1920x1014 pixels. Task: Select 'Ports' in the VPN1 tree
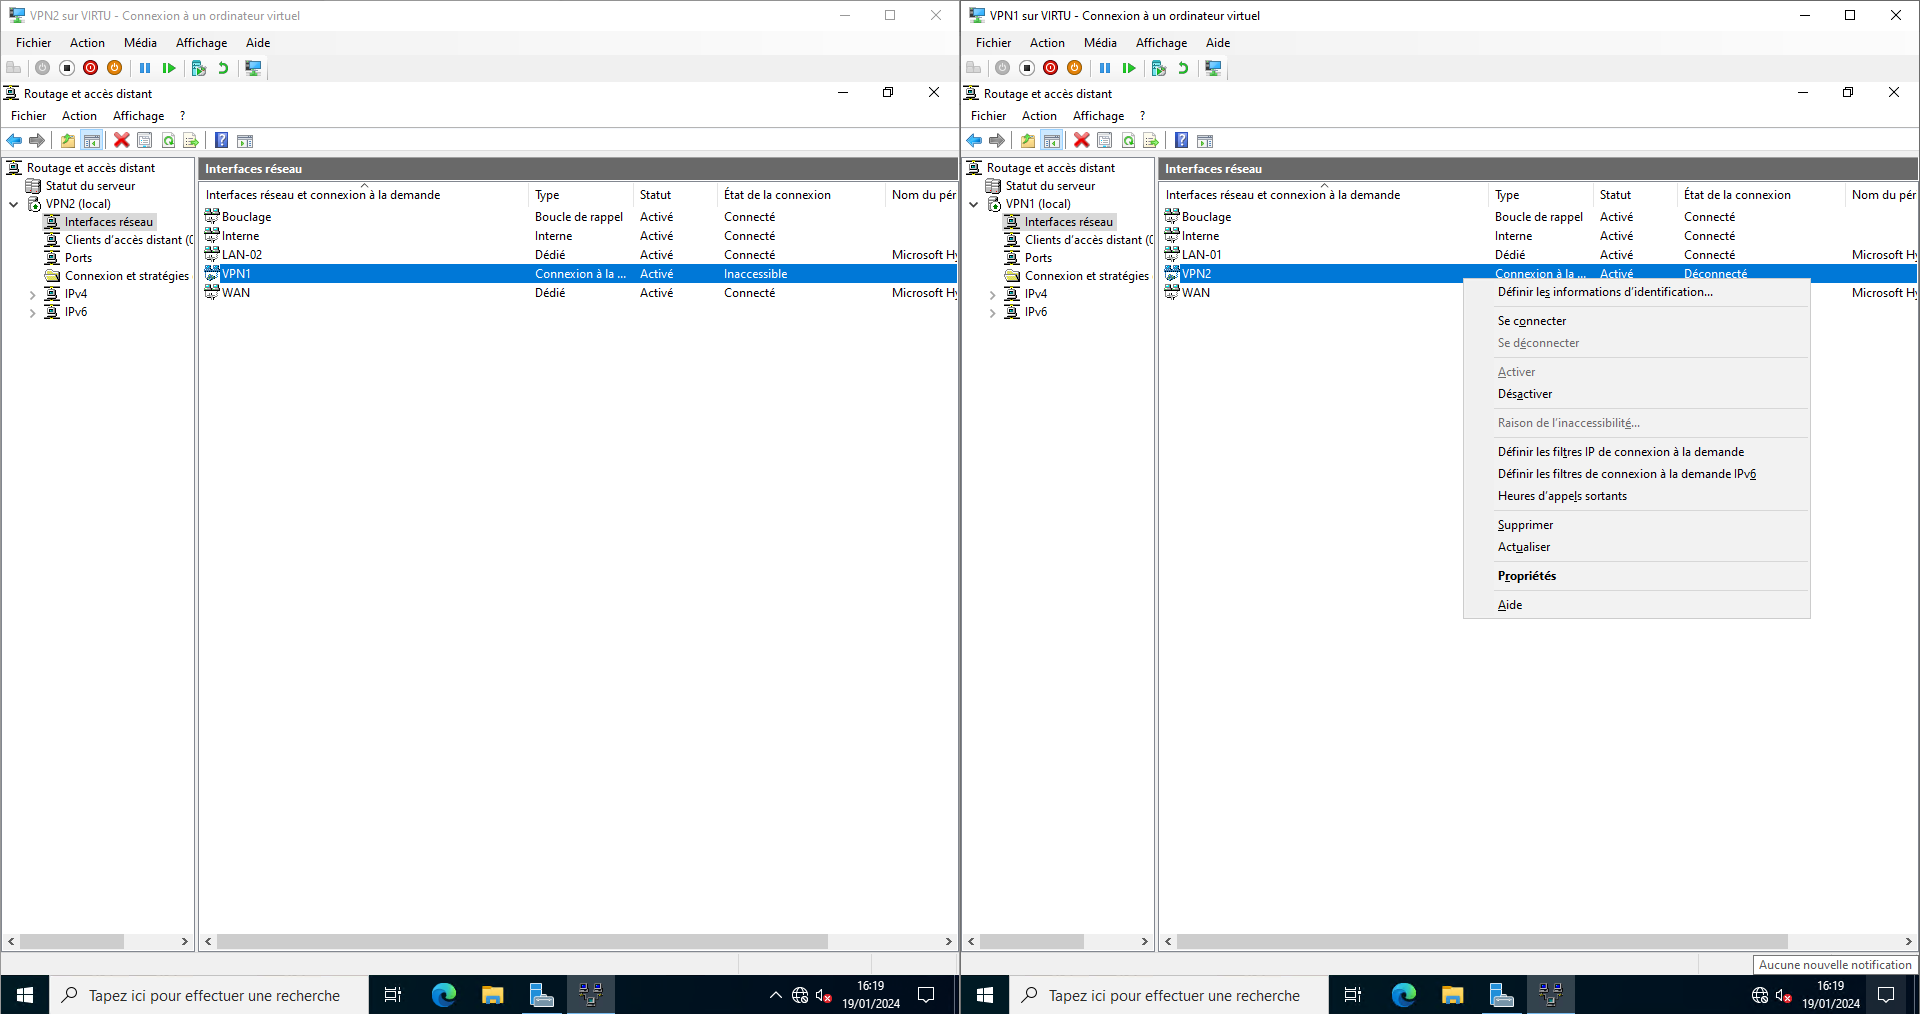click(x=1038, y=258)
